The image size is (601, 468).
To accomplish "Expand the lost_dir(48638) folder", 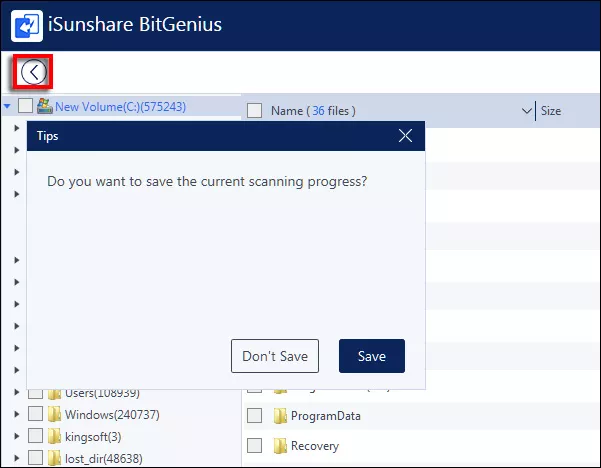I will click(16, 458).
